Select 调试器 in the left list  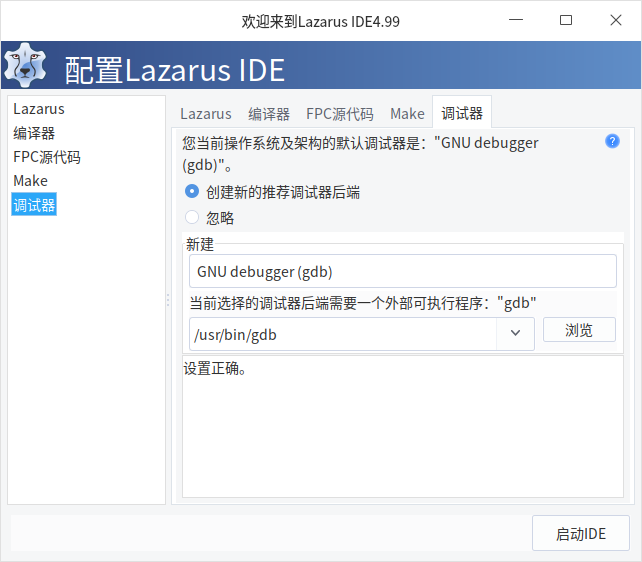[x=34, y=205]
